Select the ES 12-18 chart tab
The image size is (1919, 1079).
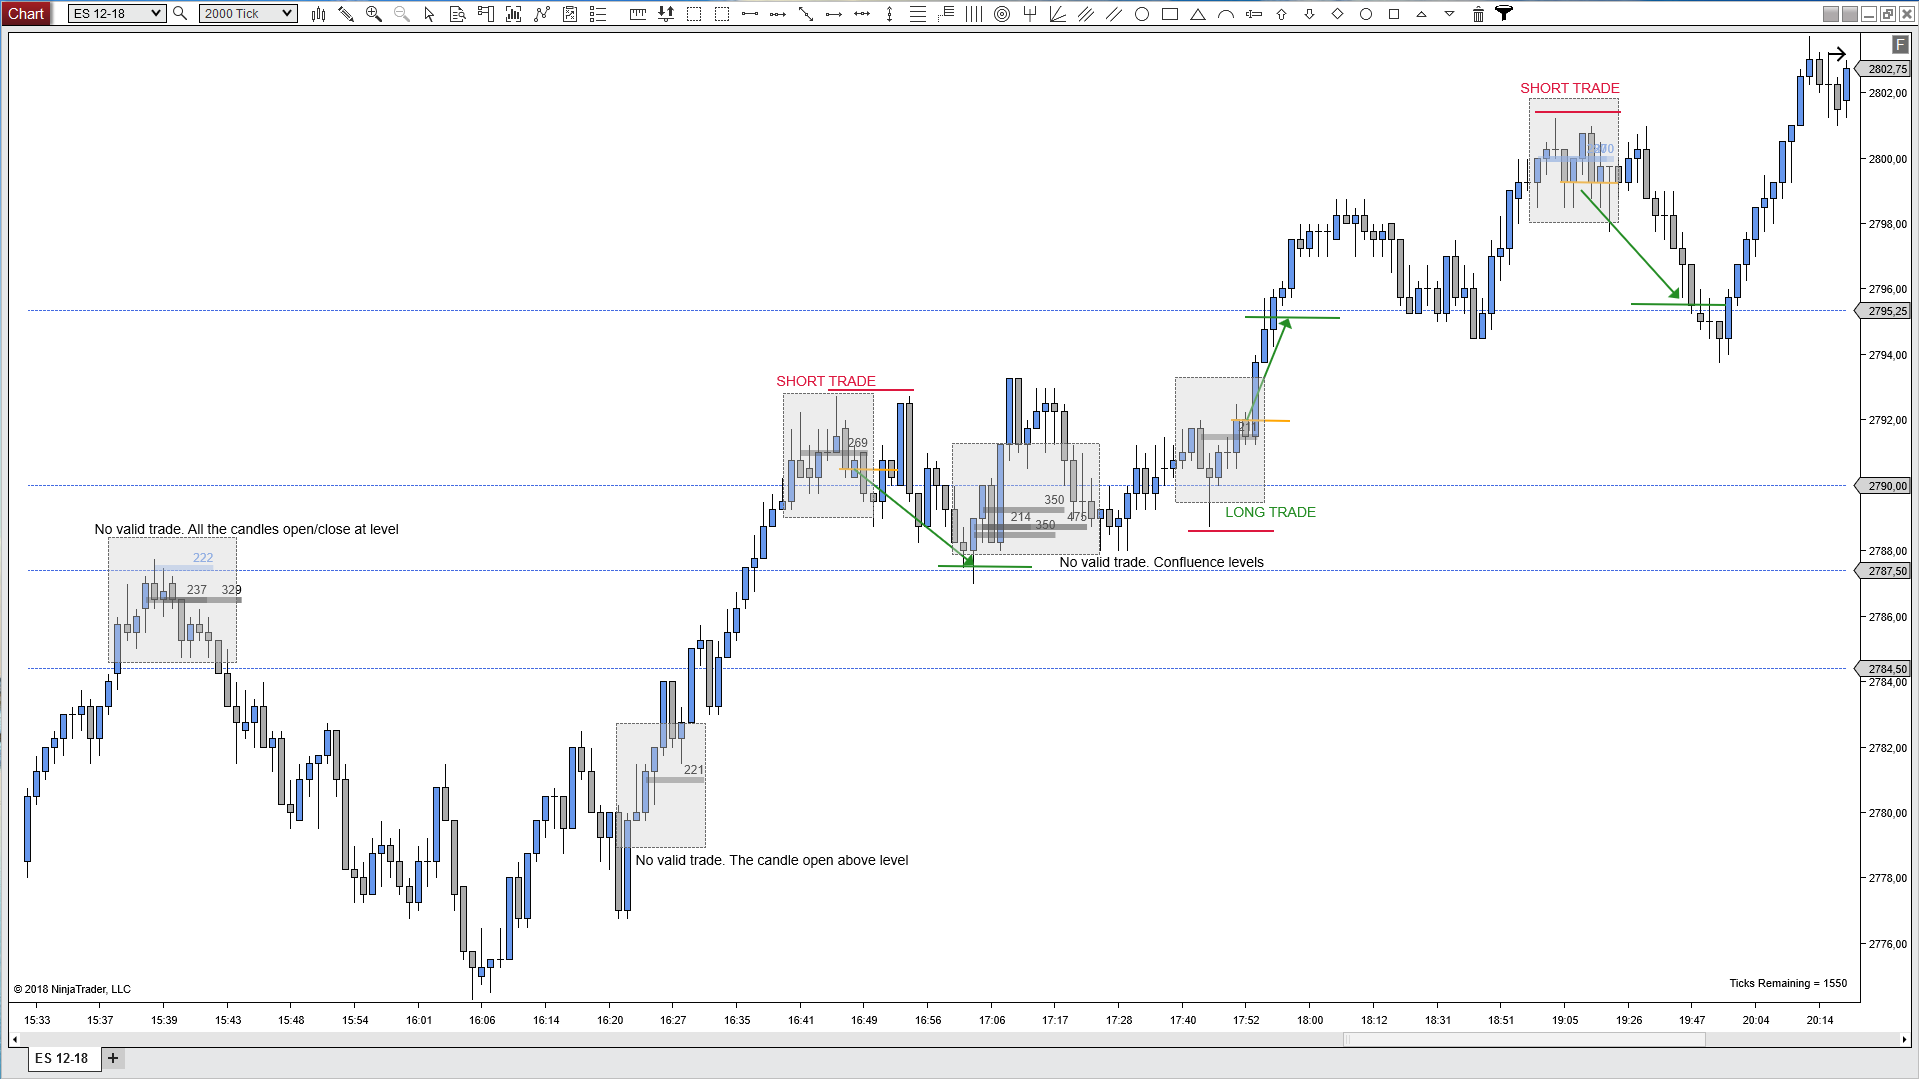point(62,1058)
